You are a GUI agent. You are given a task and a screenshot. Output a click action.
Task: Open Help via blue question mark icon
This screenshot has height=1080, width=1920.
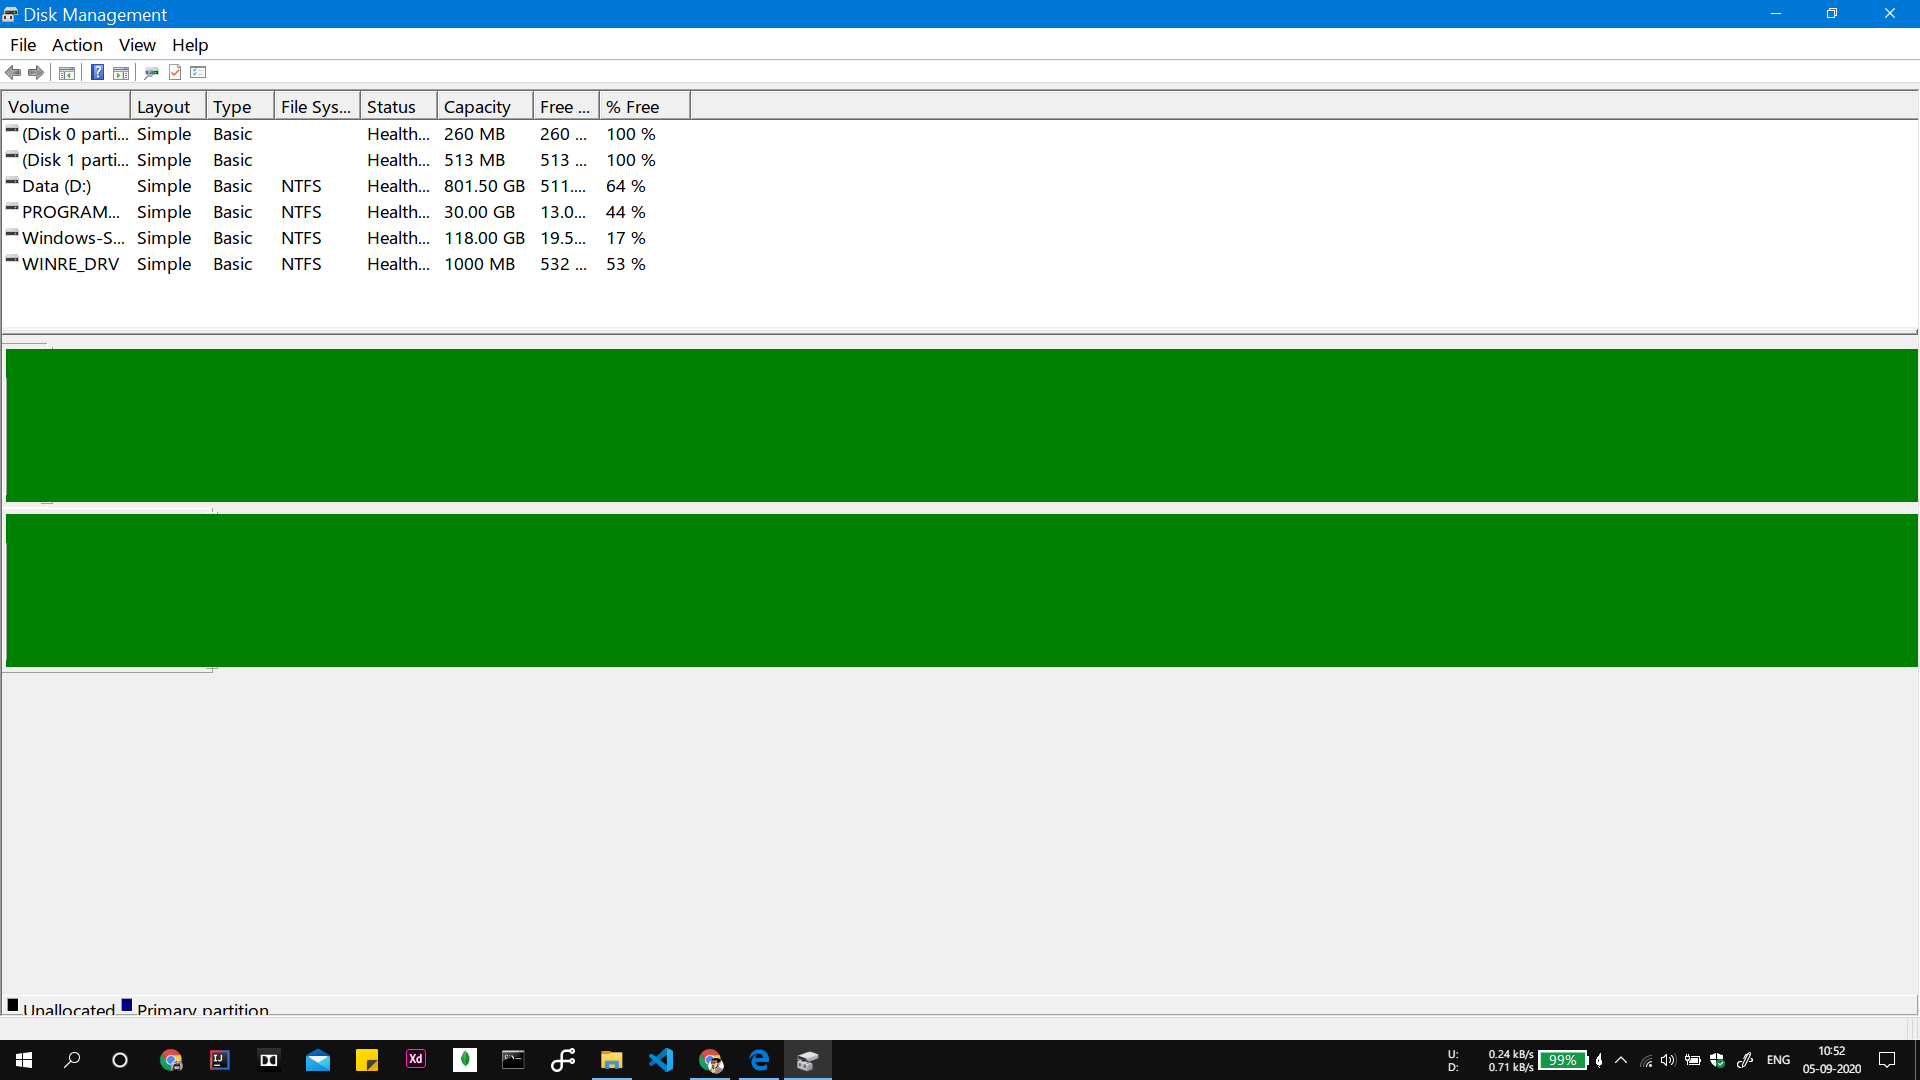97,72
